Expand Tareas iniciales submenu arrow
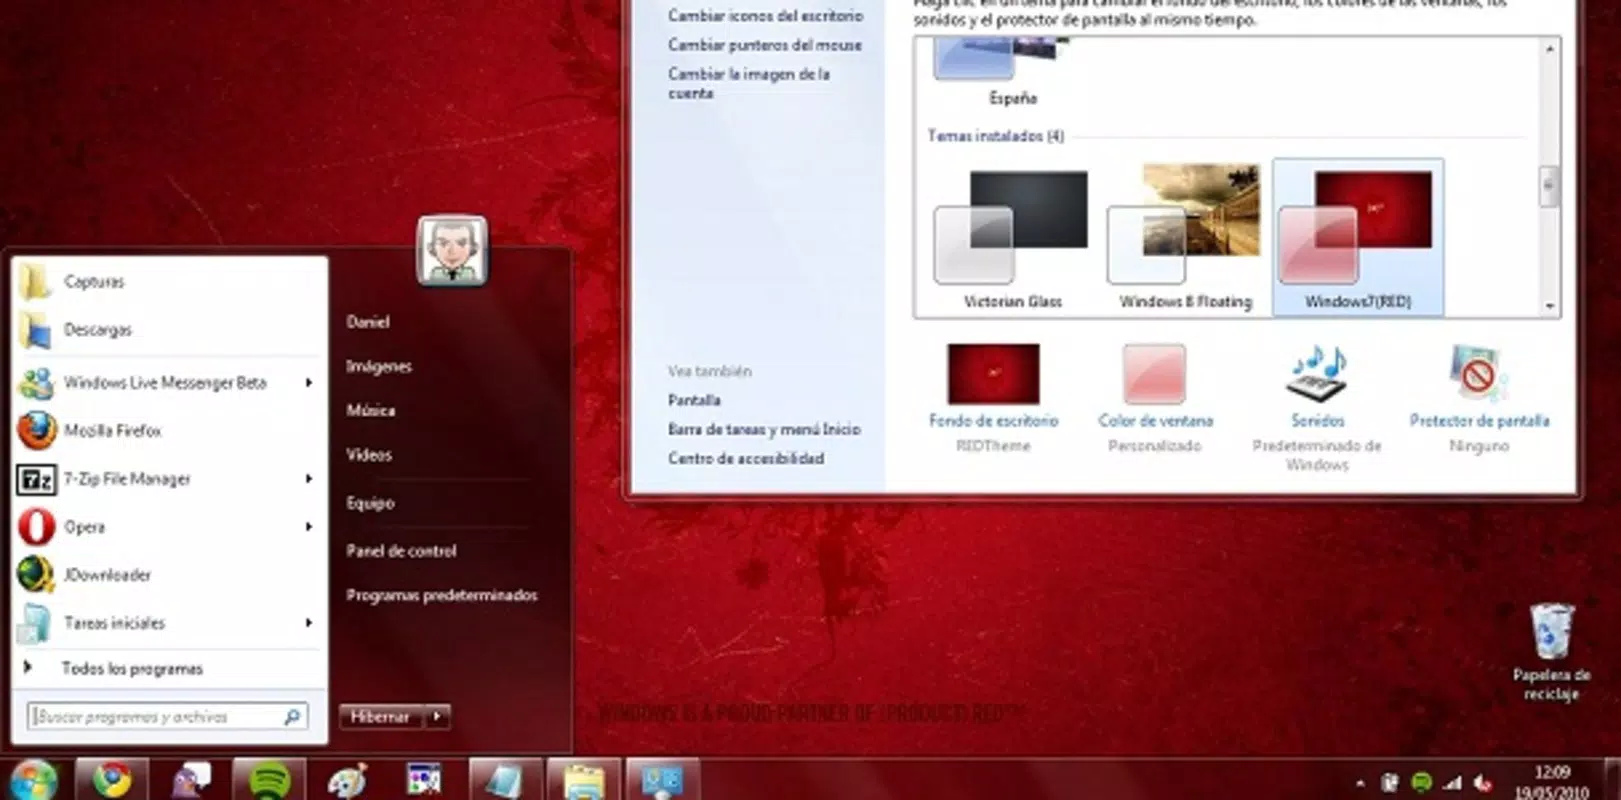The image size is (1621, 800). click(x=309, y=623)
